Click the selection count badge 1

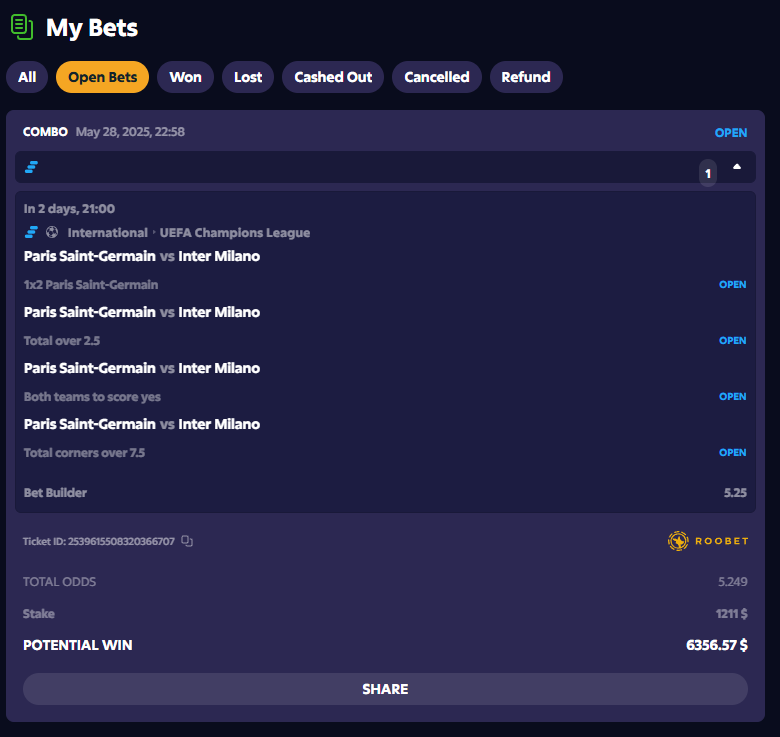point(708,174)
